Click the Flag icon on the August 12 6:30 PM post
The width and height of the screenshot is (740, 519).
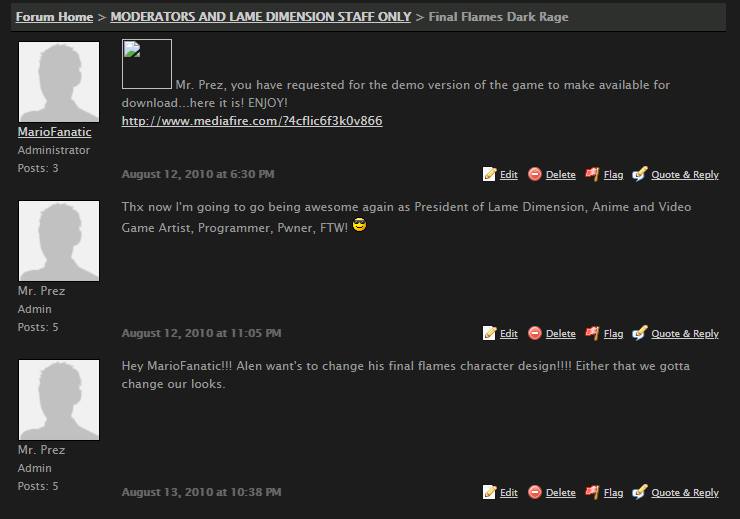[592, 174]
